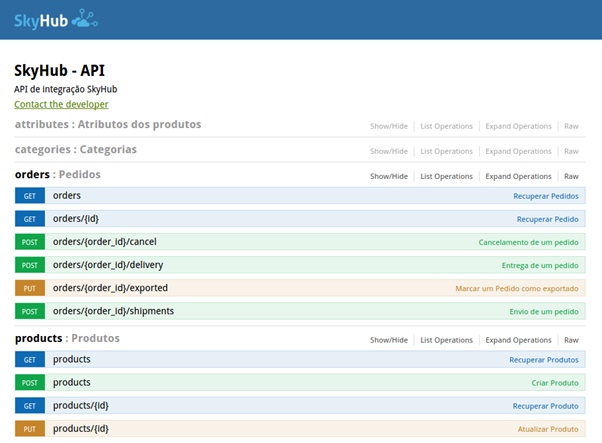602x443 pixels.
Task: Click the POST badge for orders/{order_id}/delivery
Action: coord(30,265)
